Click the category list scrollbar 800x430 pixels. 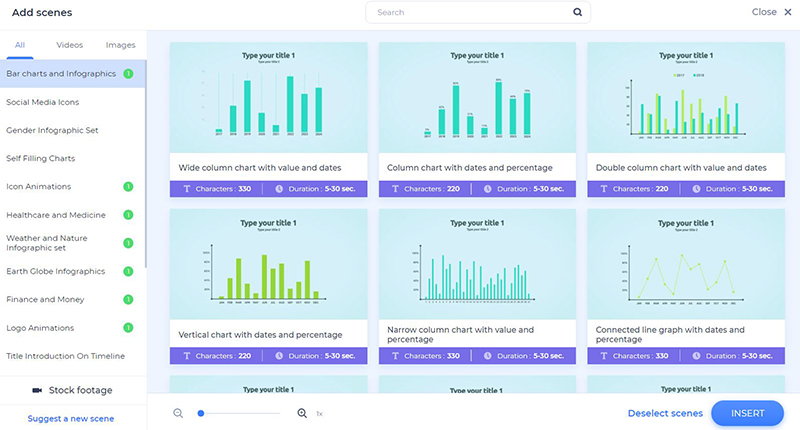click(146, 163)
